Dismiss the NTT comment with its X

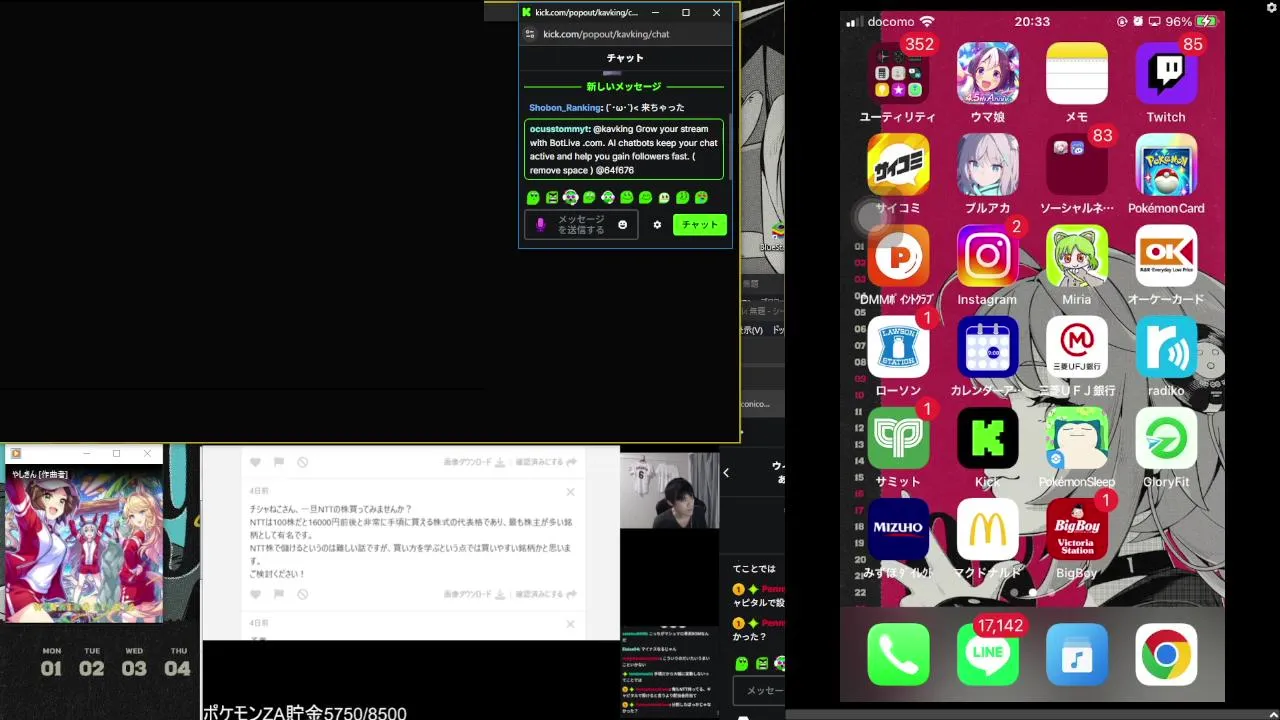[570, 492]
